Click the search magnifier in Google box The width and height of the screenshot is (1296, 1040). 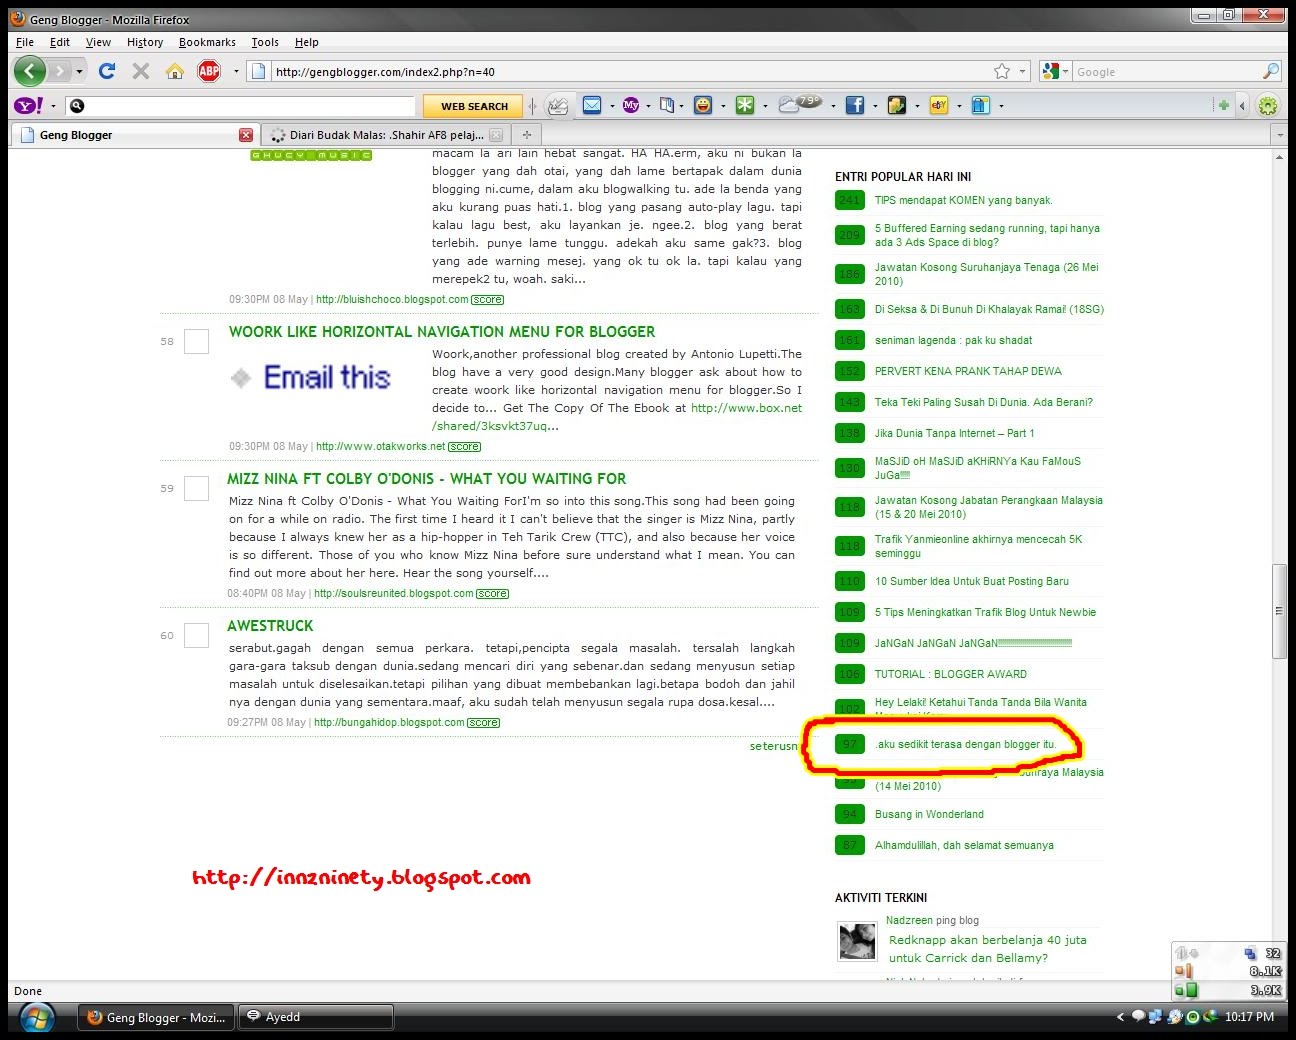(x=1270, y=71)
